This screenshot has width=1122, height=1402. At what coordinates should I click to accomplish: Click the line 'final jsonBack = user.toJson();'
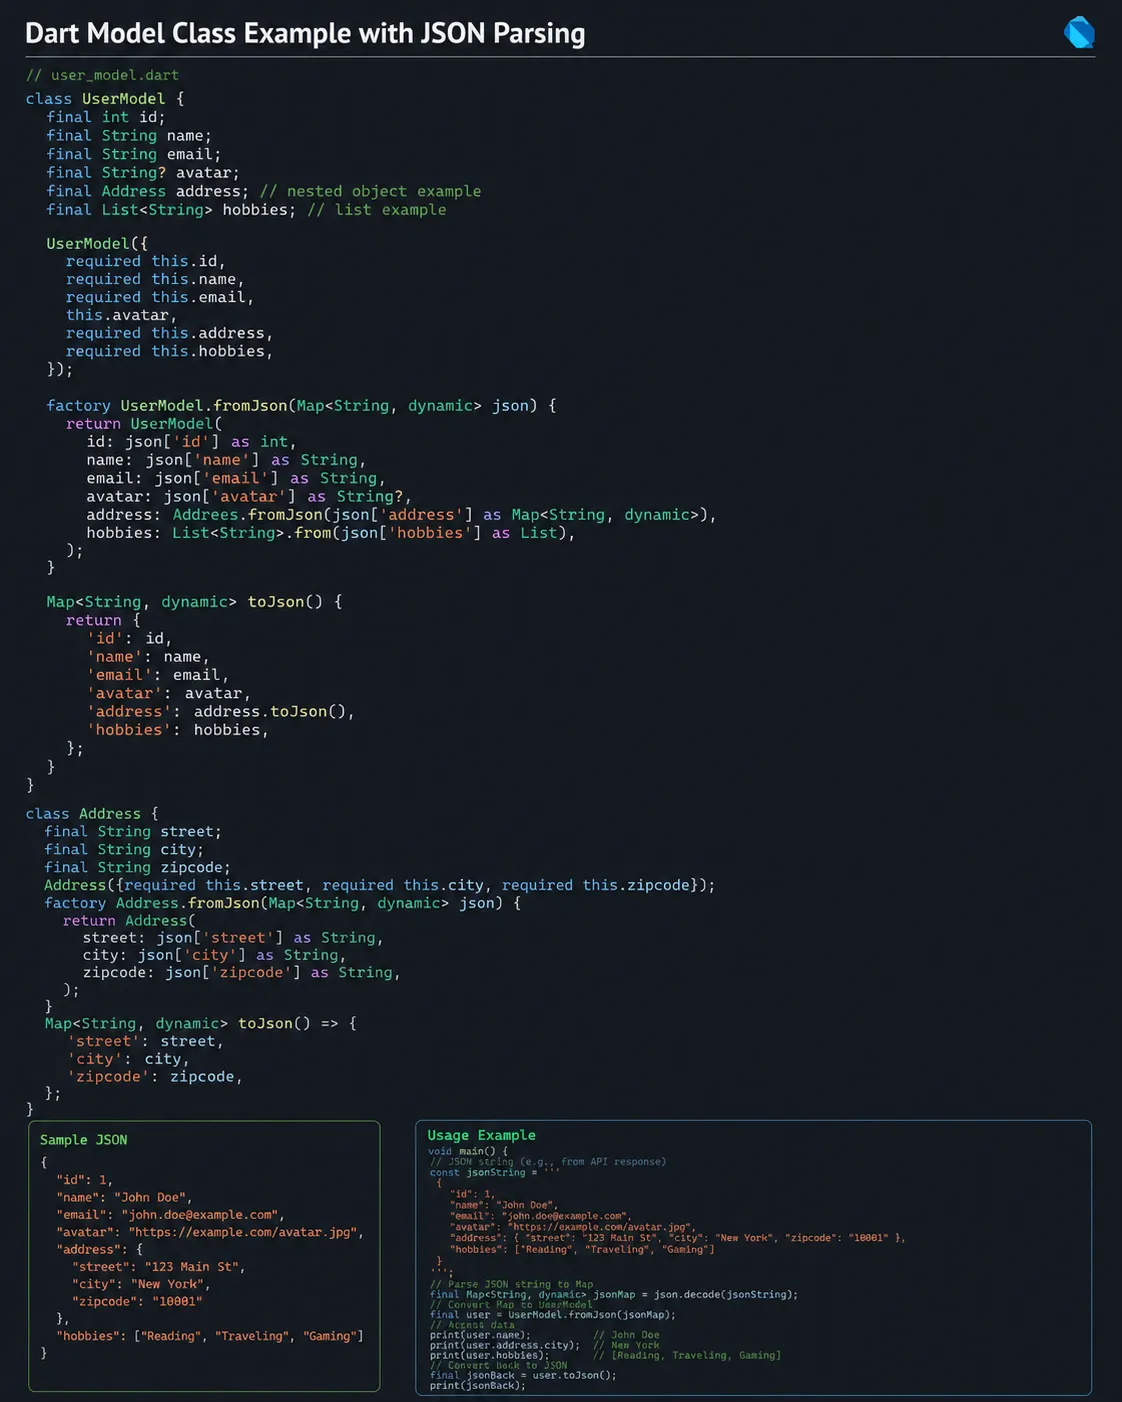523,1375
